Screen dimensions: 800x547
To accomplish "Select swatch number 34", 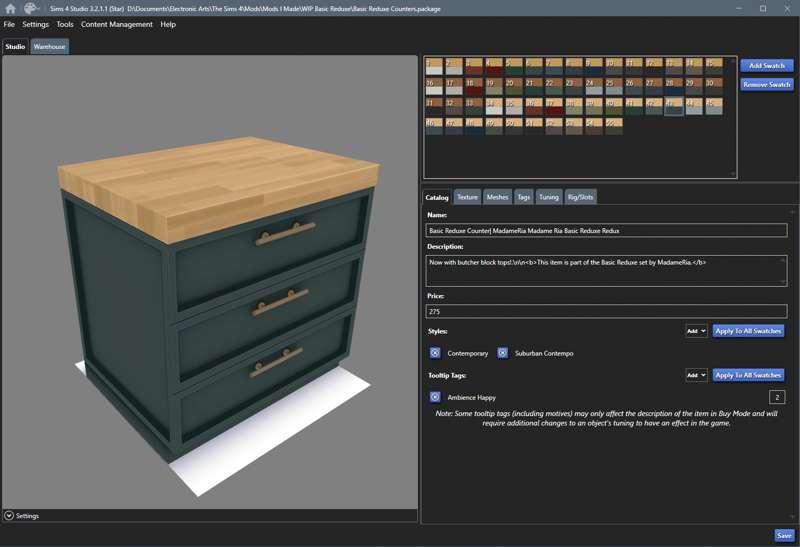I will pyautogui.click(x=494, y=106).
